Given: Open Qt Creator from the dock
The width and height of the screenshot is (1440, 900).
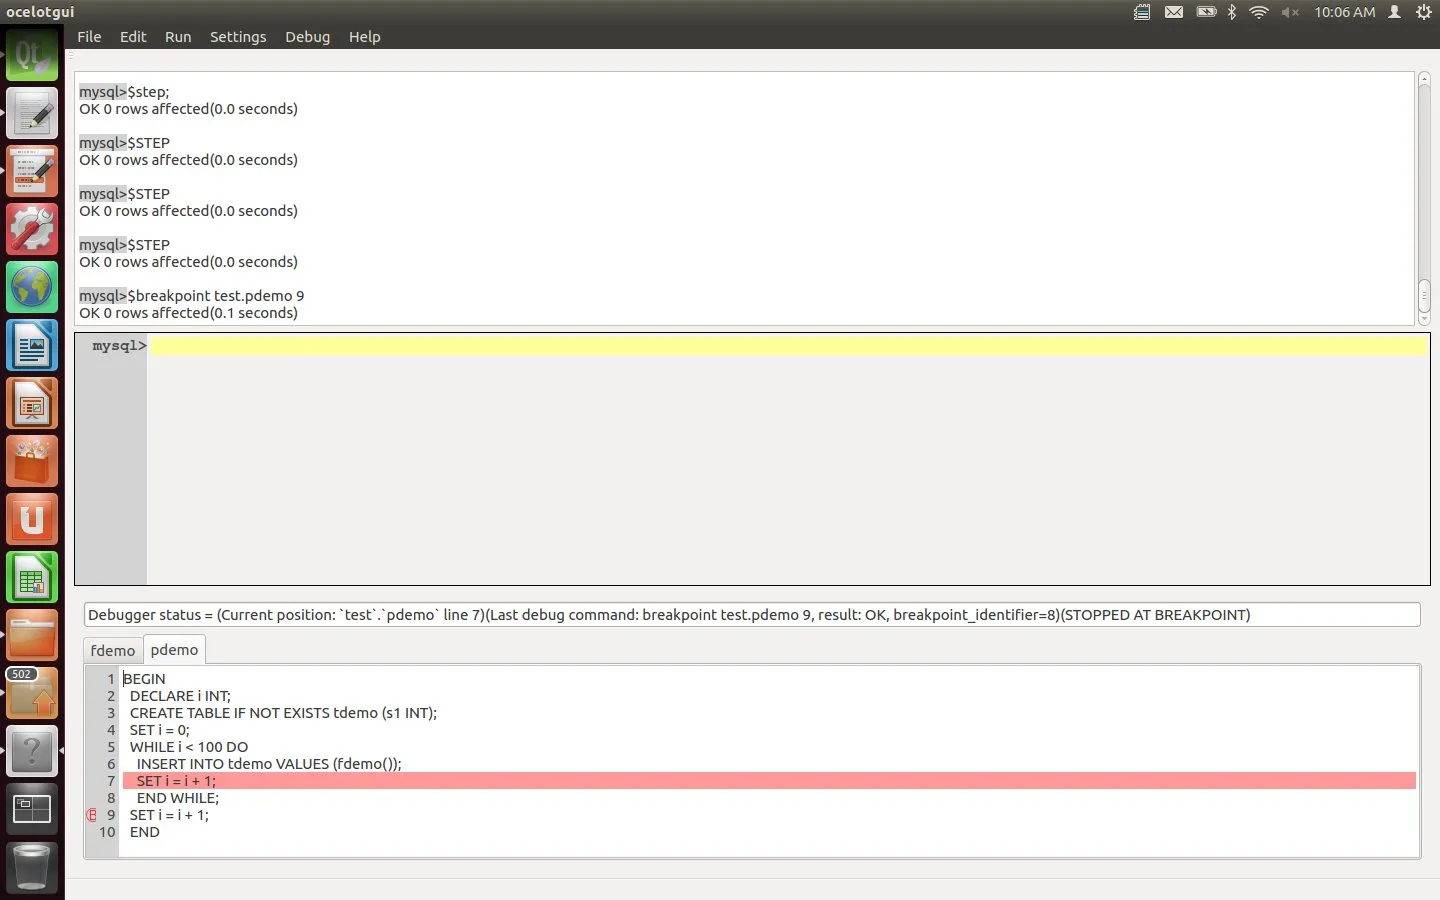Looking at the screenshot, I should (32, 55).
